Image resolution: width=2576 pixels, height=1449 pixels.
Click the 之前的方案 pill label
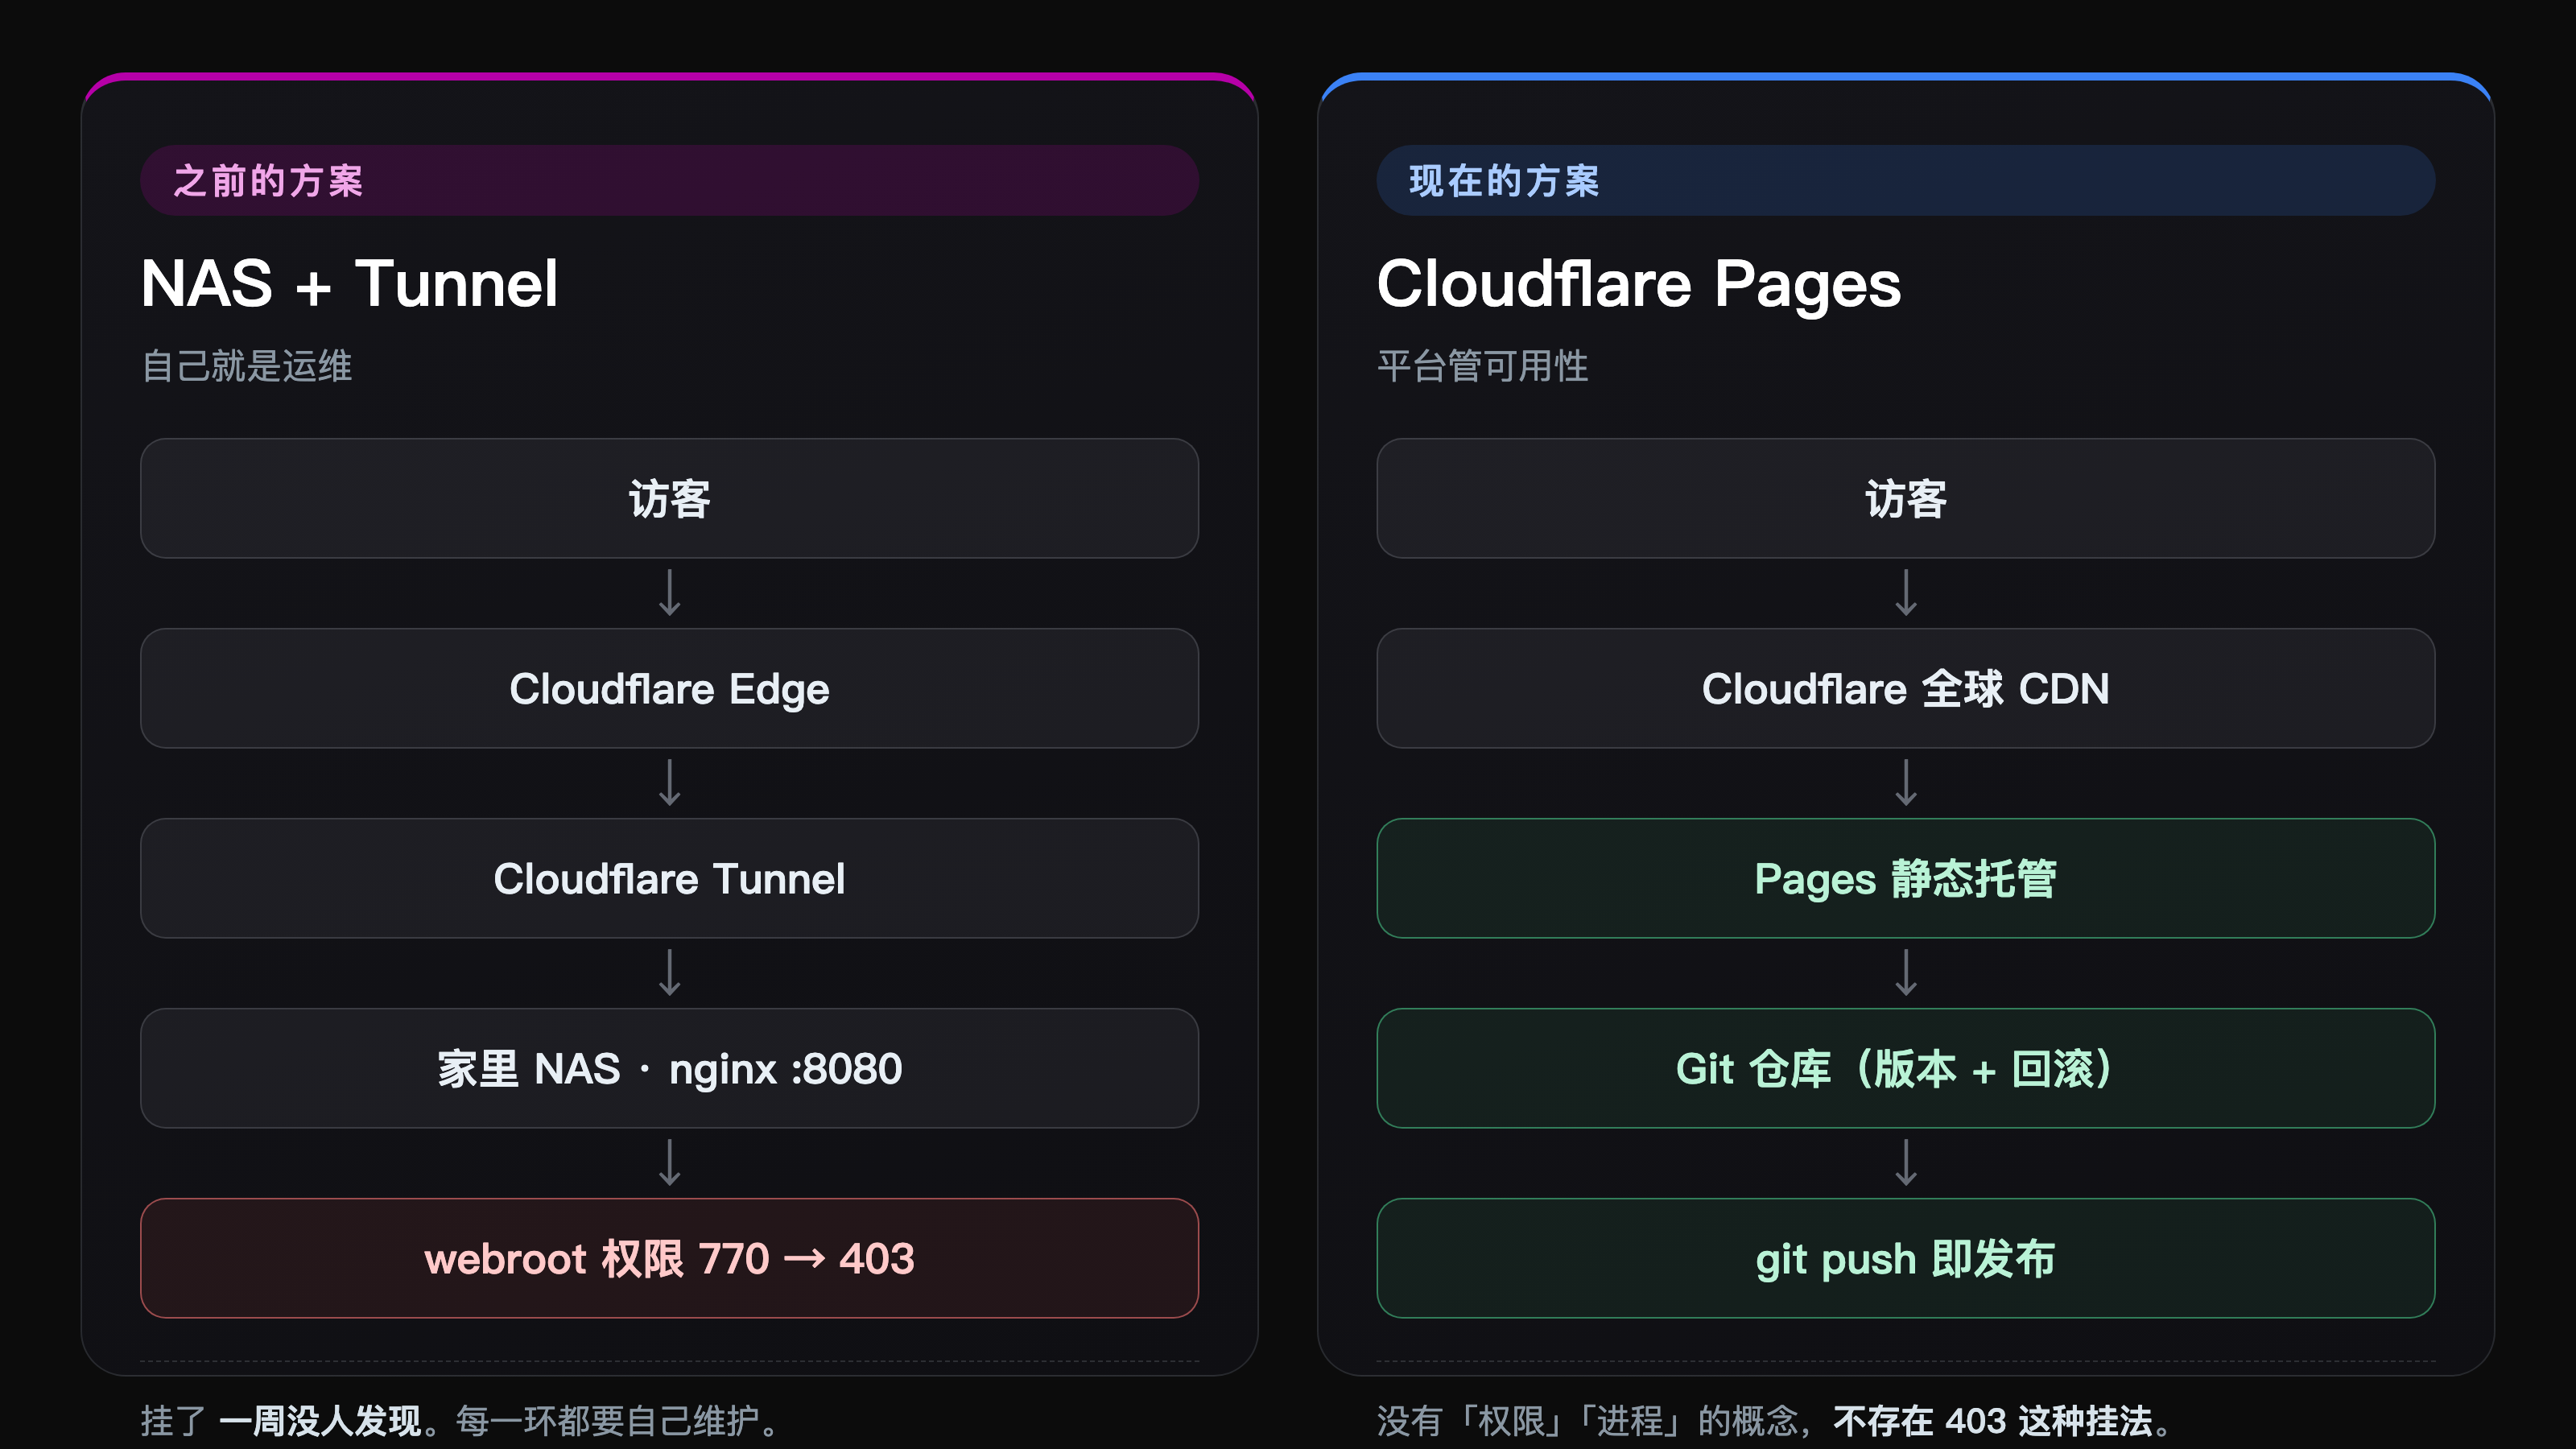(x=669, y=181)
